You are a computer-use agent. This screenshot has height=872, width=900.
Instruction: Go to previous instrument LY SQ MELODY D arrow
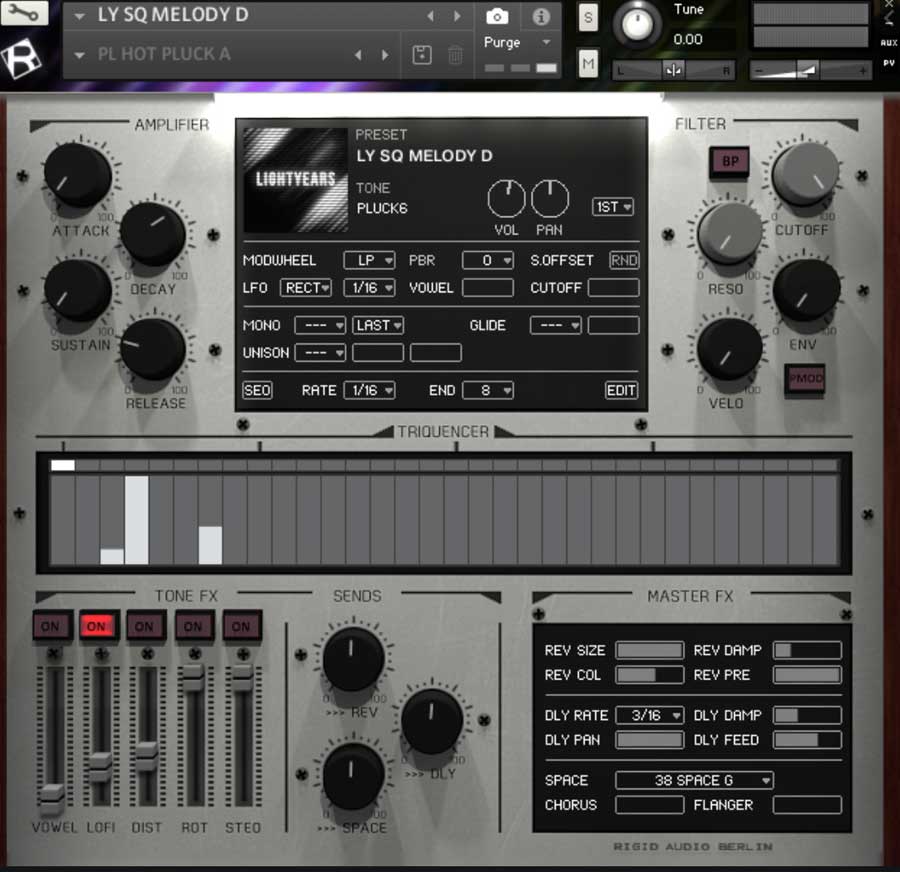point(430,16)
